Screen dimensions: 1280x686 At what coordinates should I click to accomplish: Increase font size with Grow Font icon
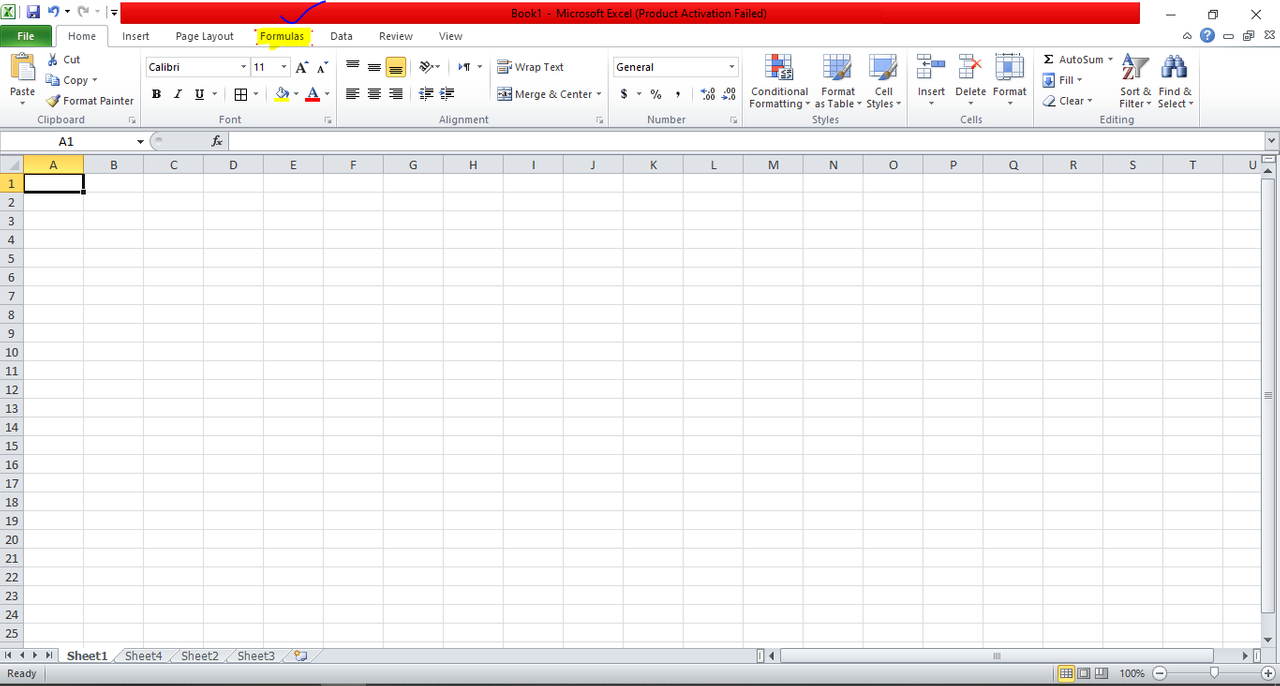tap(302, 67)
